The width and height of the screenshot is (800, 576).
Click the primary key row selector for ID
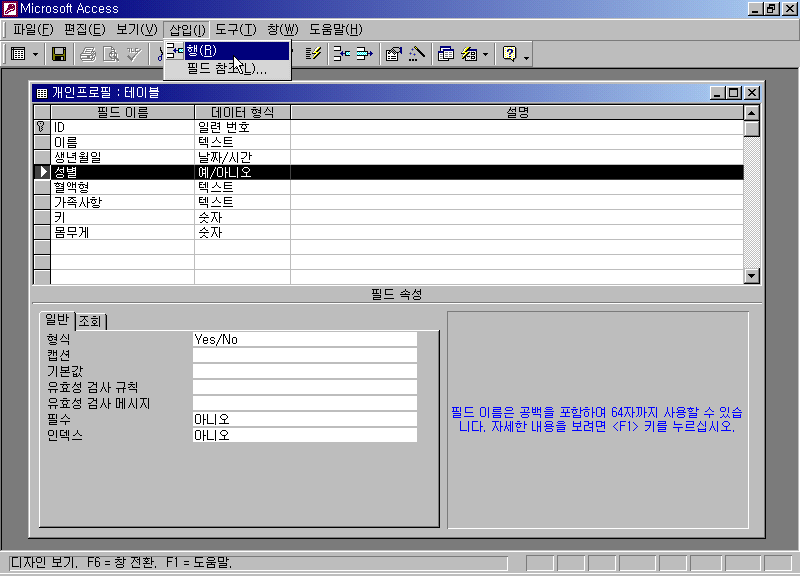(x=42, y=127)
